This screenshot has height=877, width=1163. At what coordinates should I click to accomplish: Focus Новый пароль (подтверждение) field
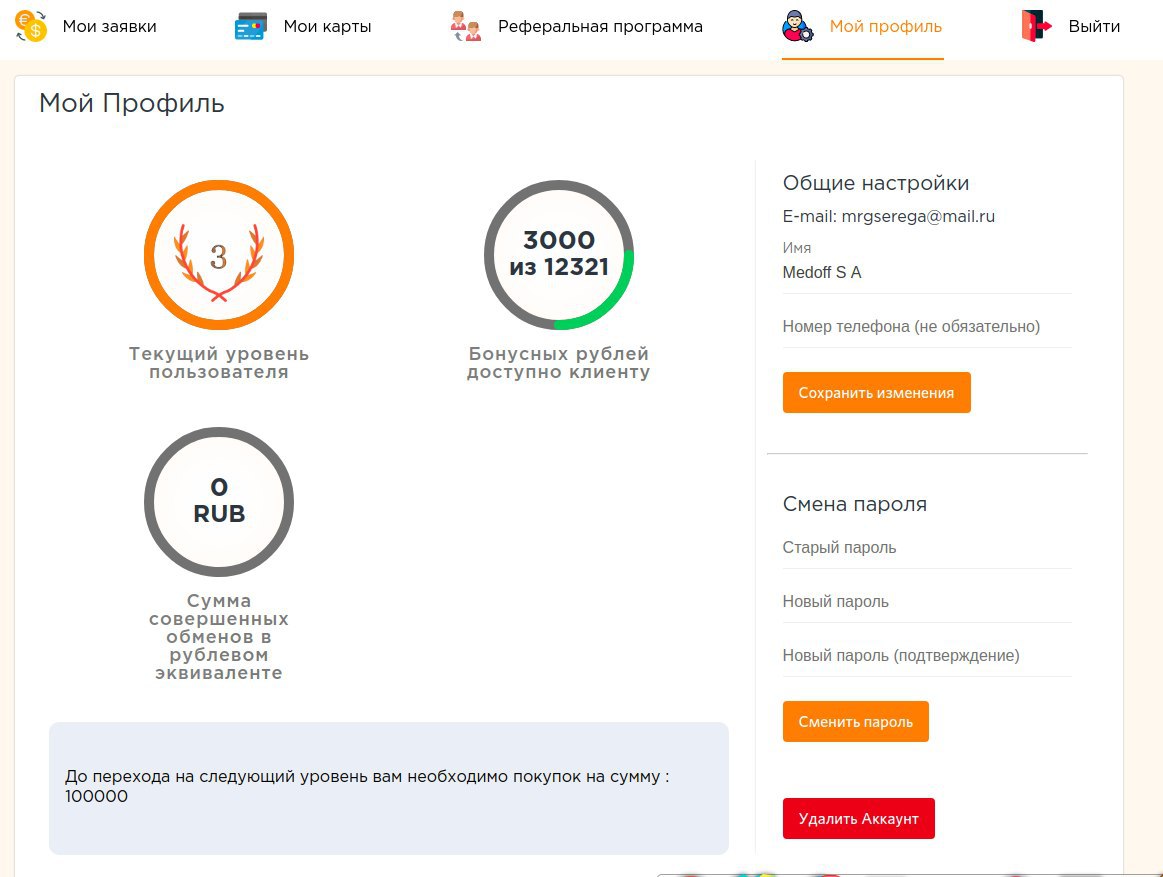tap(927, 656)
